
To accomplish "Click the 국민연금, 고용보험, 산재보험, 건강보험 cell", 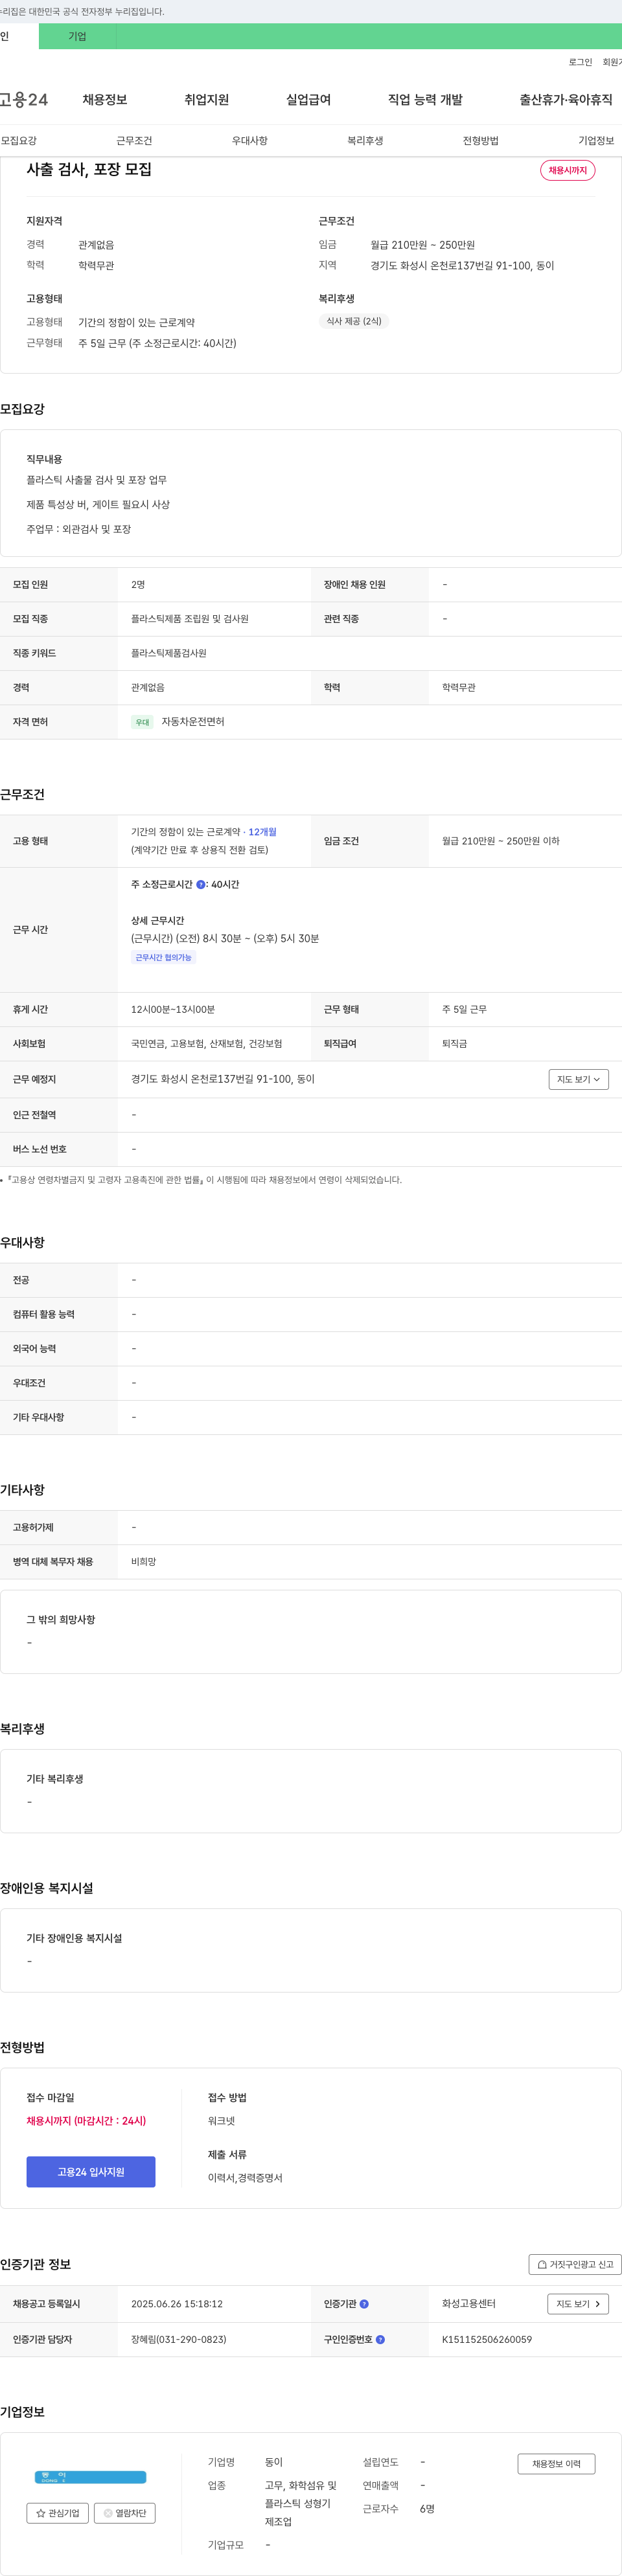I will coord(207,1043).
